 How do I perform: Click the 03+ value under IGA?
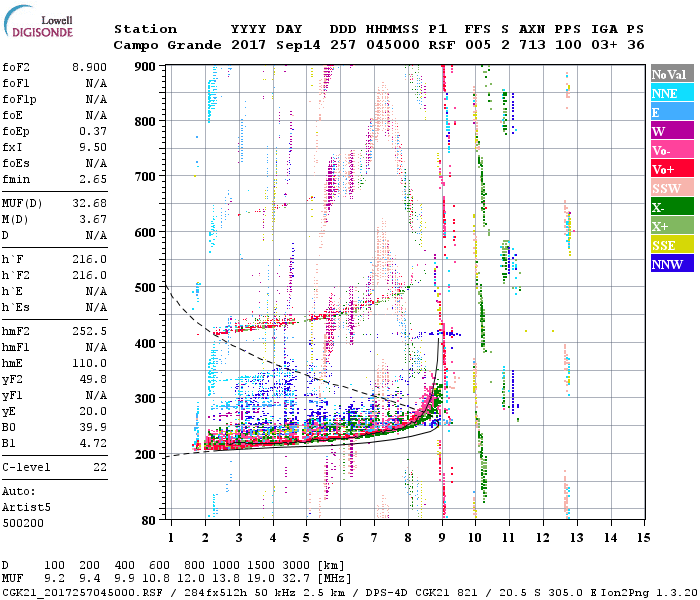(x=604, y=45)
